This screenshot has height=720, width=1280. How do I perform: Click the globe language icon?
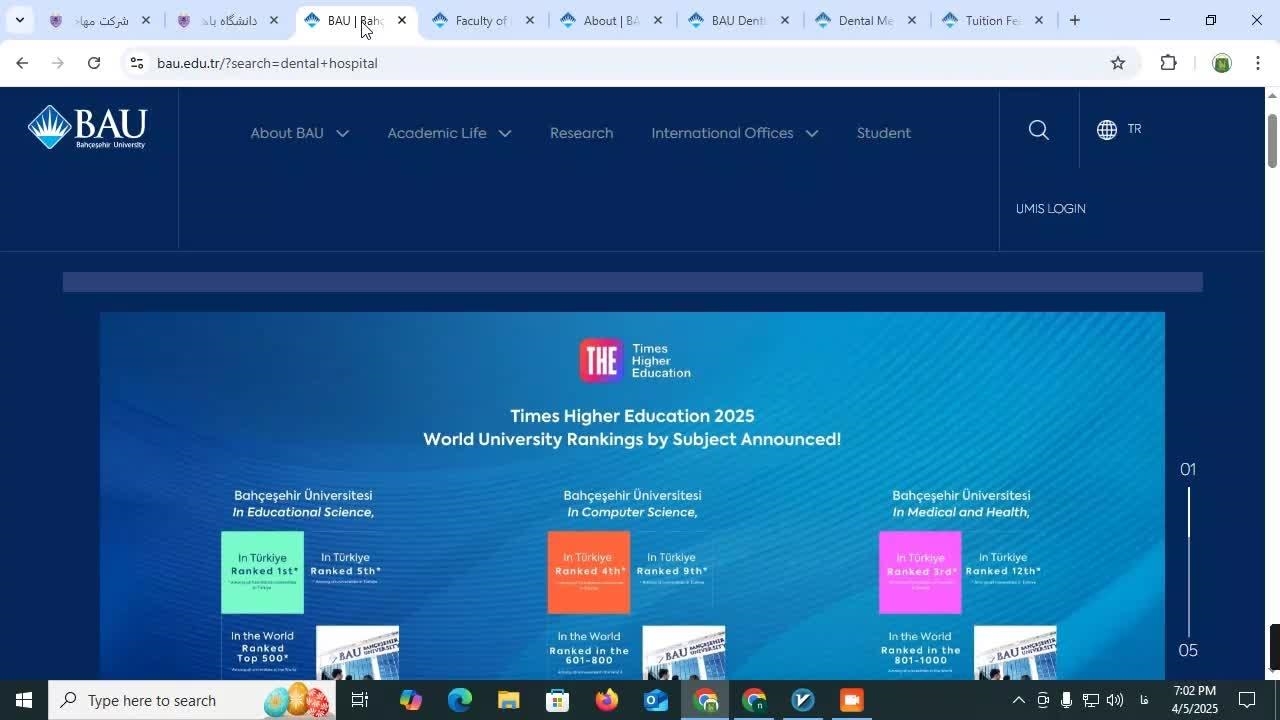coord(1106,130)
